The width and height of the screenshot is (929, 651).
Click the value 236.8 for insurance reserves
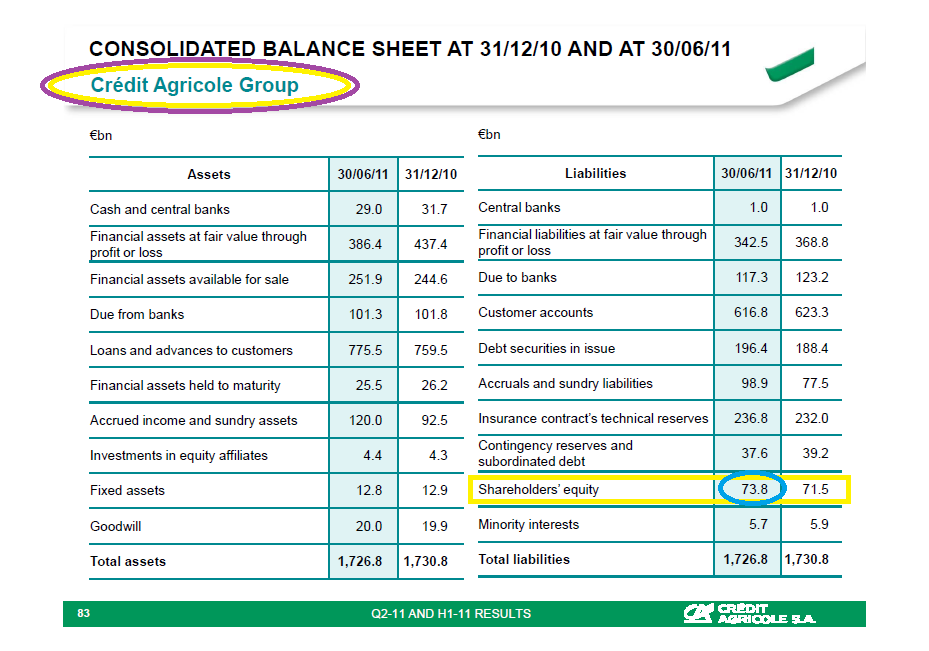751,418
